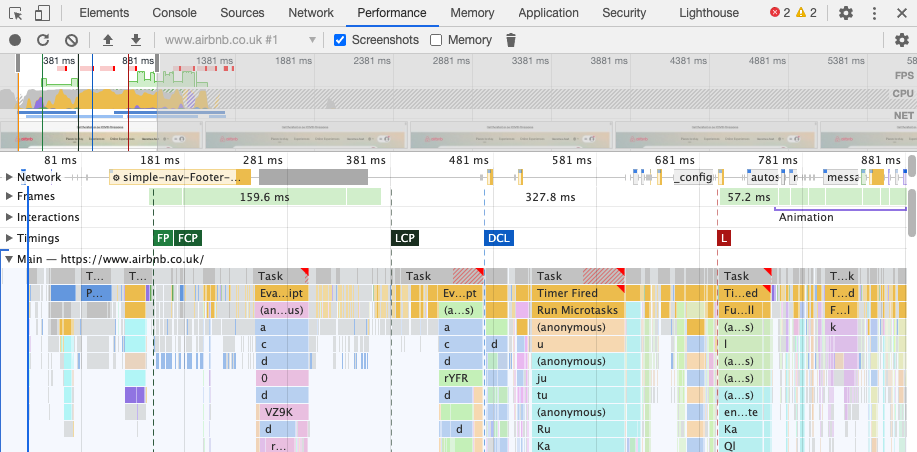Select the FP timing marker
The width and height of the screenshot is (917, 452).
(x=163, y=238)
